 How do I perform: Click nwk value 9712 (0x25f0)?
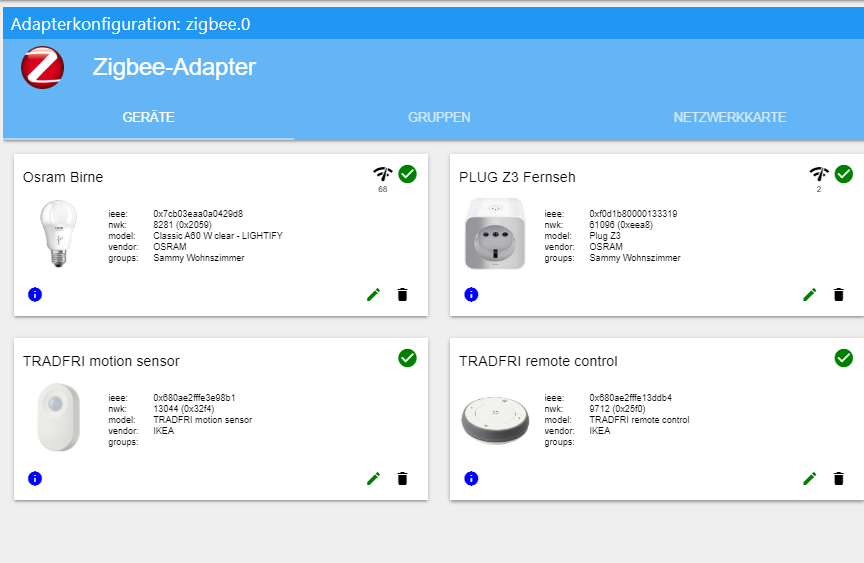[x=617, y=409]
